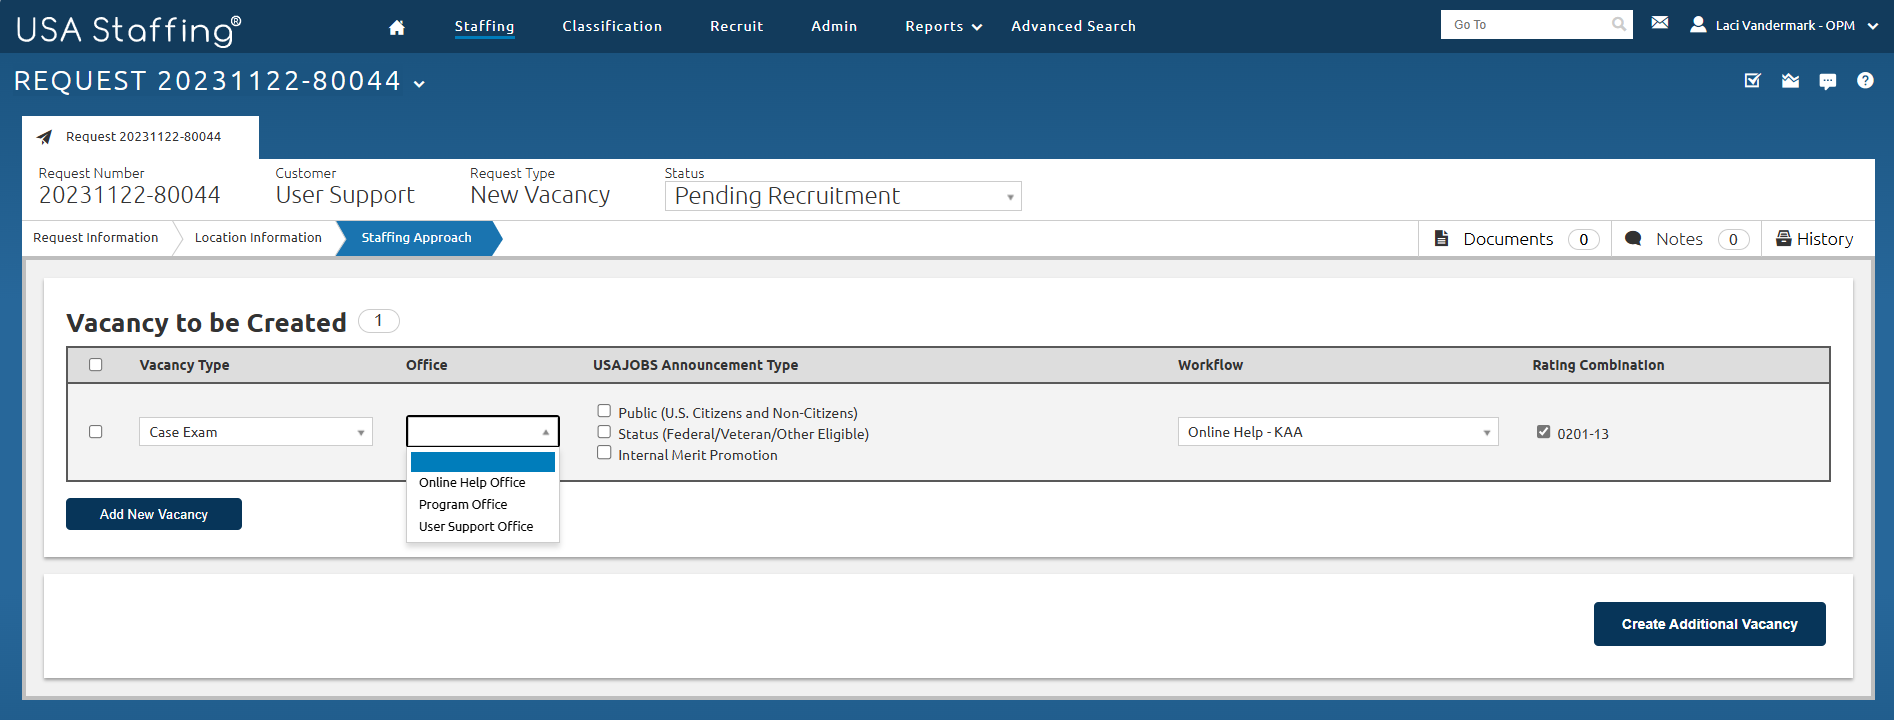
Task: Open the History panel
Action: [1816, 239]
